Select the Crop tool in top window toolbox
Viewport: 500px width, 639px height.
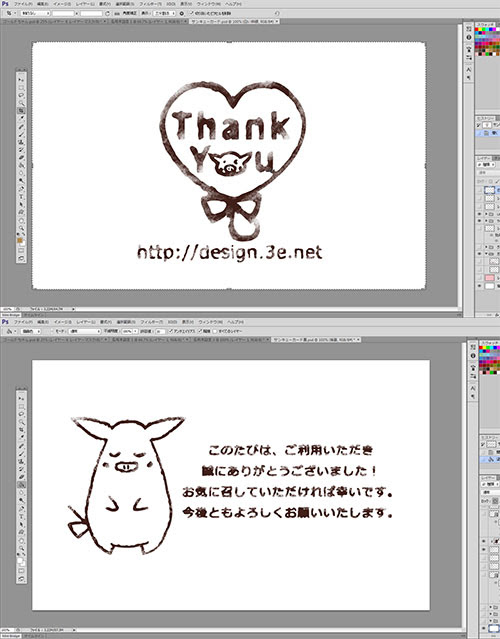pyautogui.click(x=22, y=111)
